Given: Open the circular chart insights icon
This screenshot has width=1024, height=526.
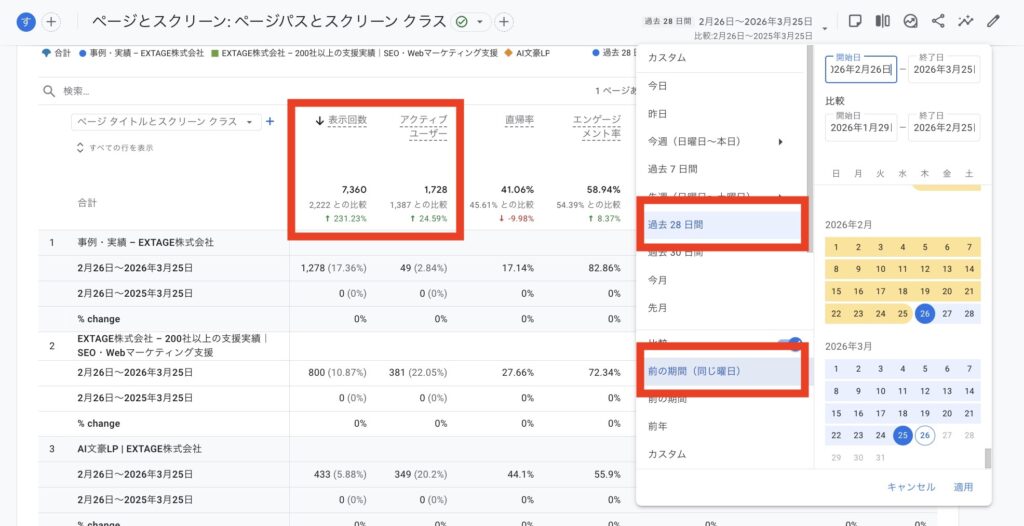Looking at the screenshot, I should (x=910, y=21).
